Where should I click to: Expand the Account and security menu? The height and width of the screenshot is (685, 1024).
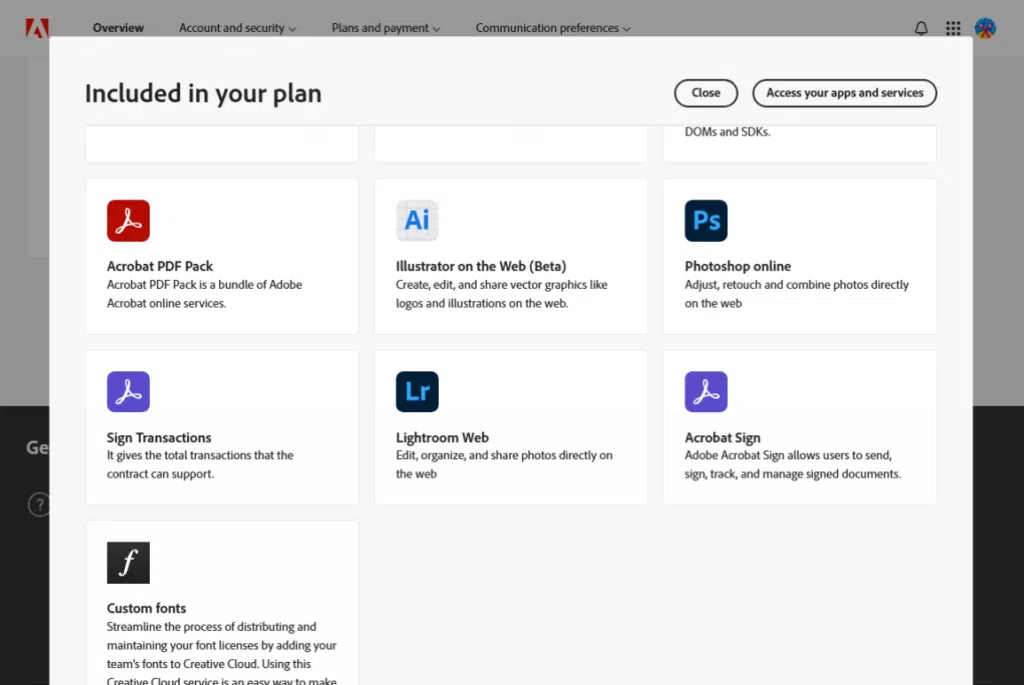coord(237,28)
